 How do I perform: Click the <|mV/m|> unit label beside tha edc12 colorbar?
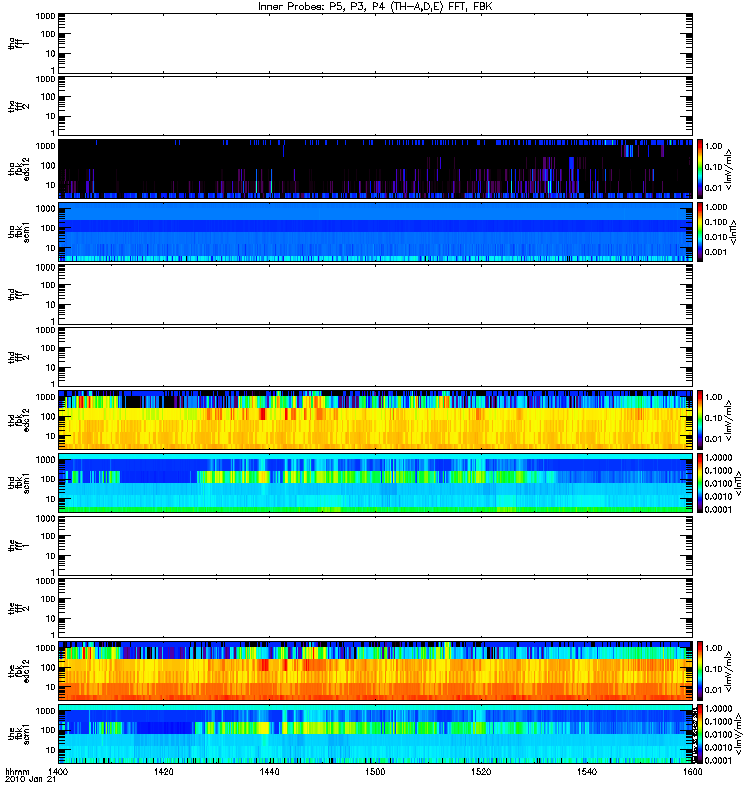coord(728,169)
